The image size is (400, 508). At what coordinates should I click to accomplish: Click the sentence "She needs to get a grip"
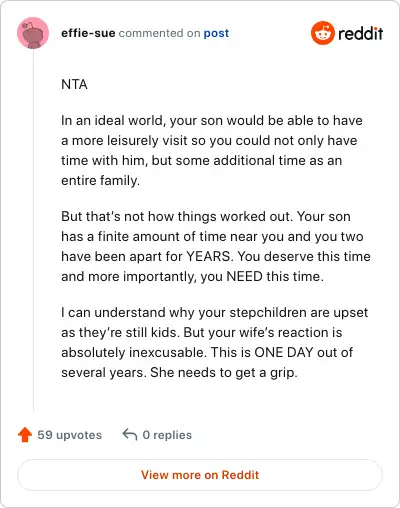pyautogui.click(x=224, y=372)
